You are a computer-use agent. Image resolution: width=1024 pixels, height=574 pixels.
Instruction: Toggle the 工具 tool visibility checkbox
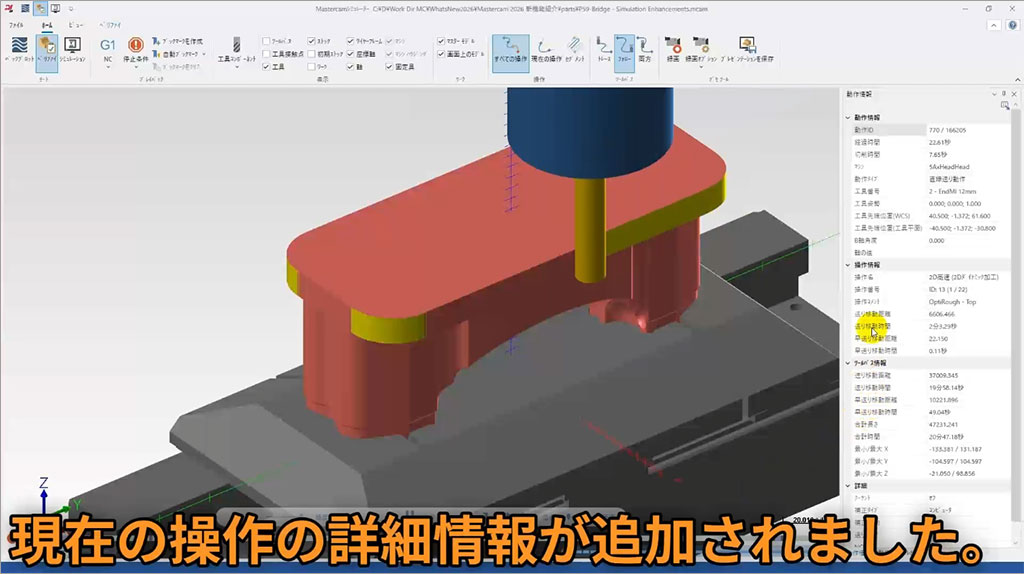266,67
